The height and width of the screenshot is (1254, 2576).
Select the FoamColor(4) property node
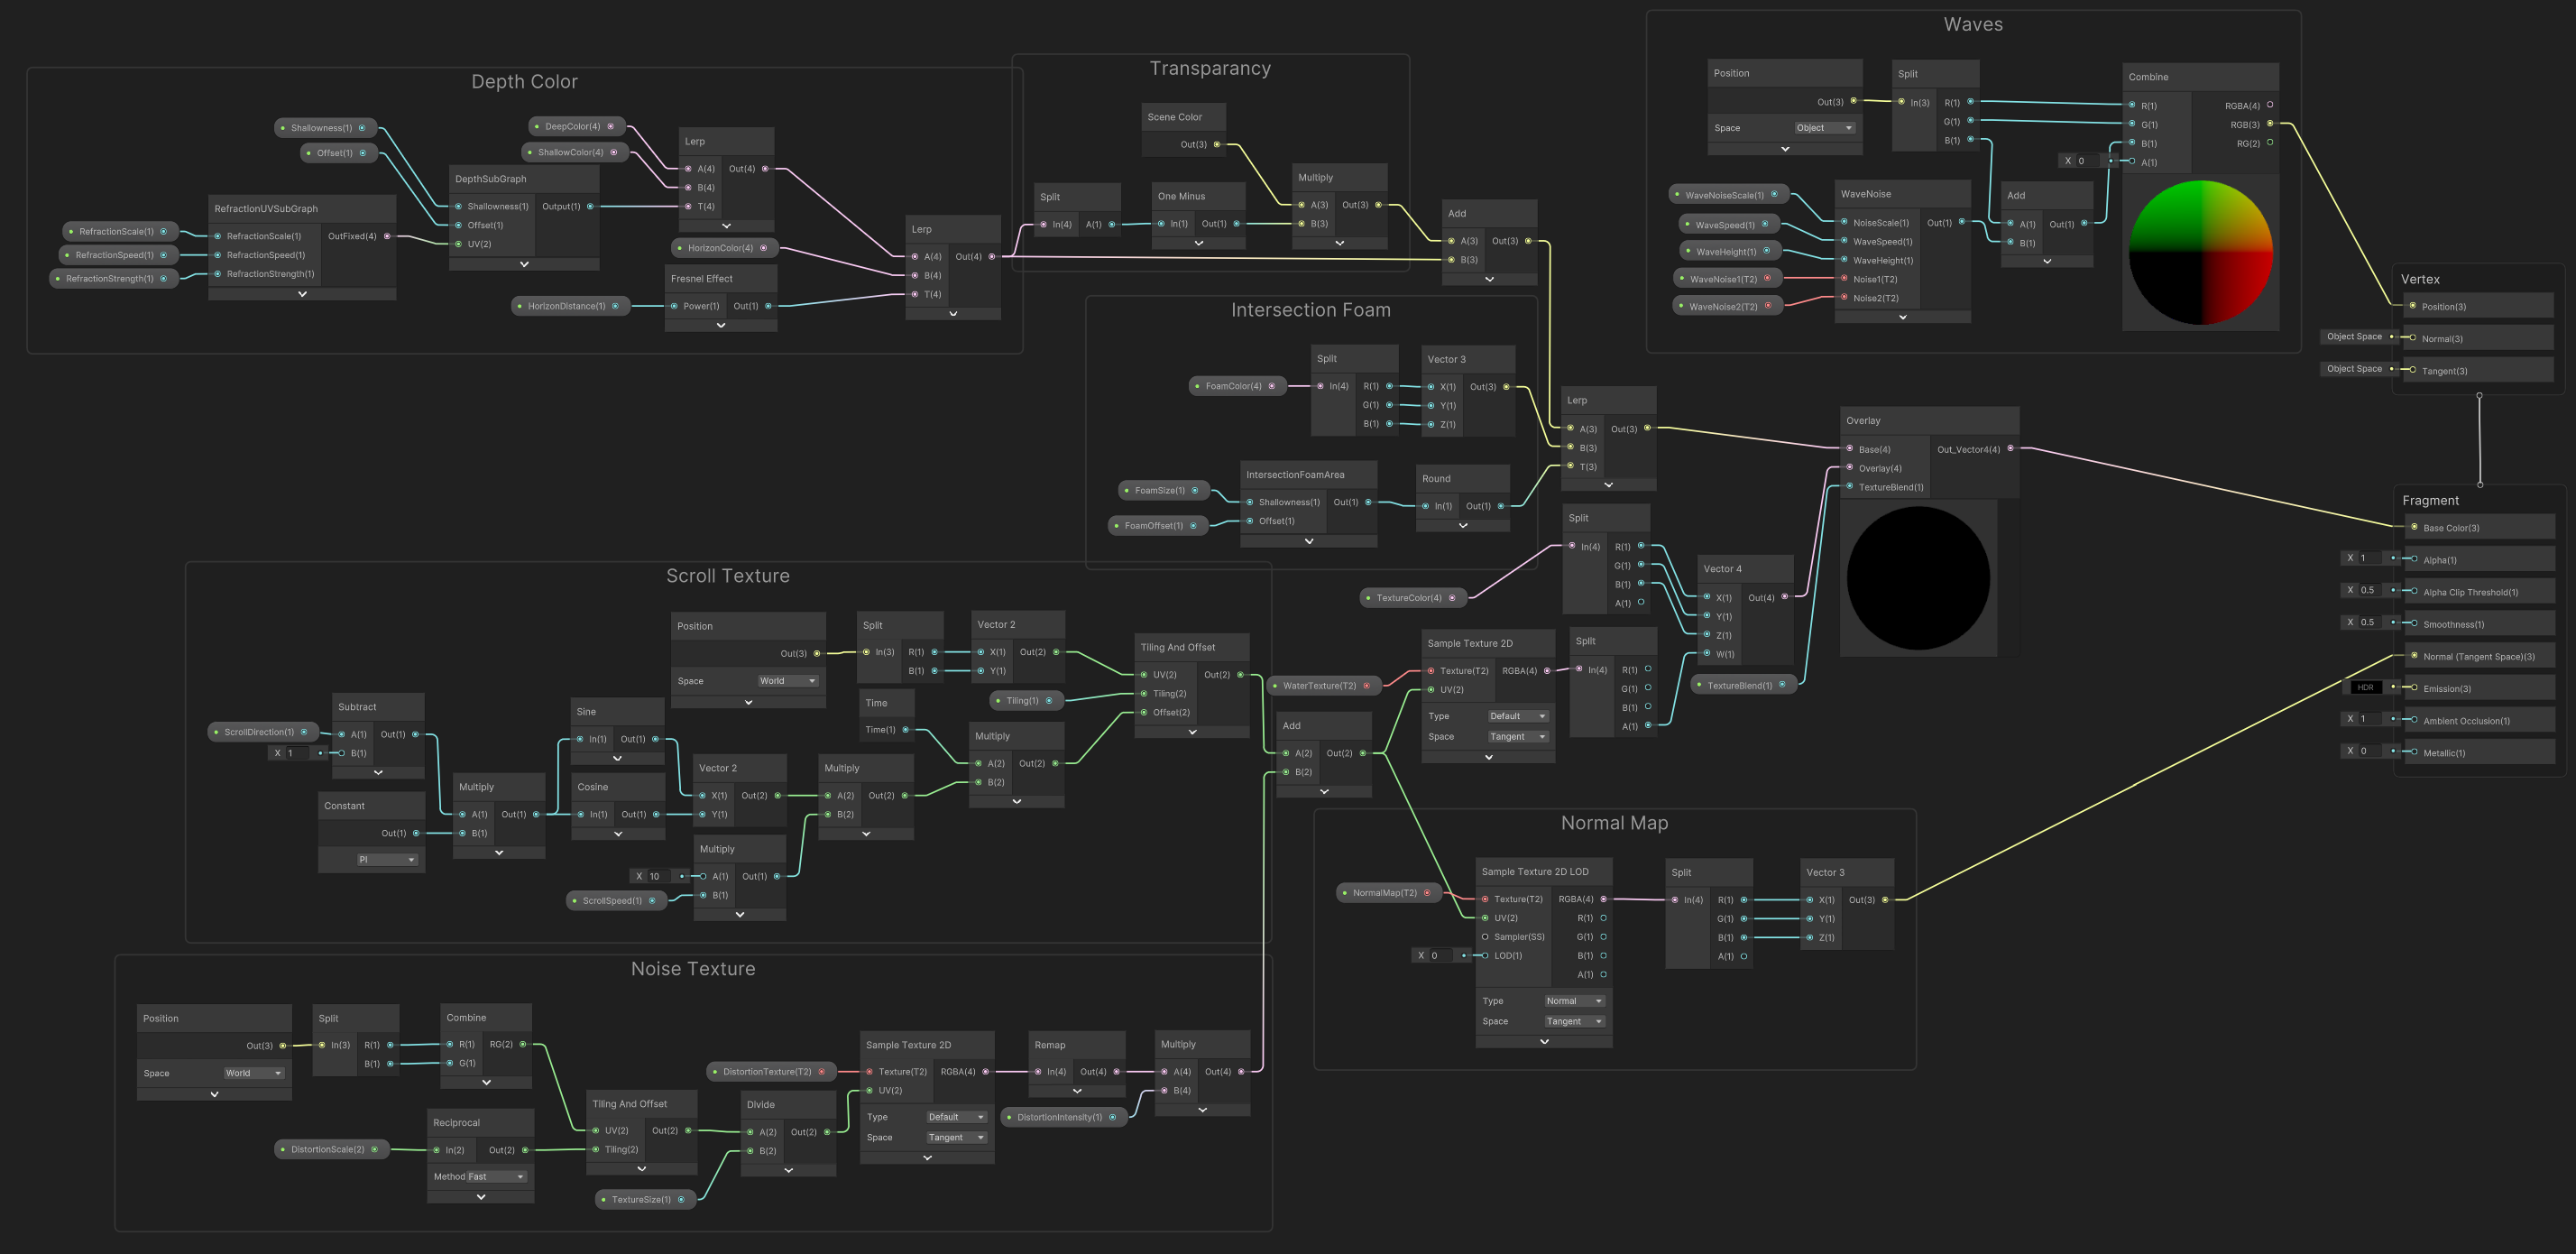pyautogui.click(x=1234, y=386)
